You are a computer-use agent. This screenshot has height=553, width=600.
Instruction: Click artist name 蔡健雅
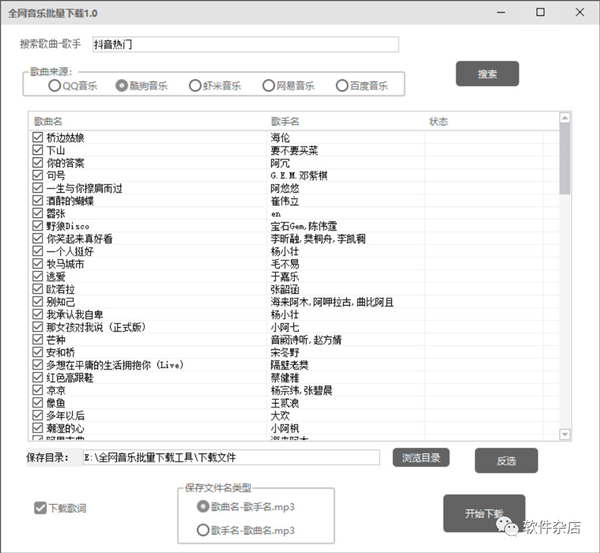[x=285, y=377]
